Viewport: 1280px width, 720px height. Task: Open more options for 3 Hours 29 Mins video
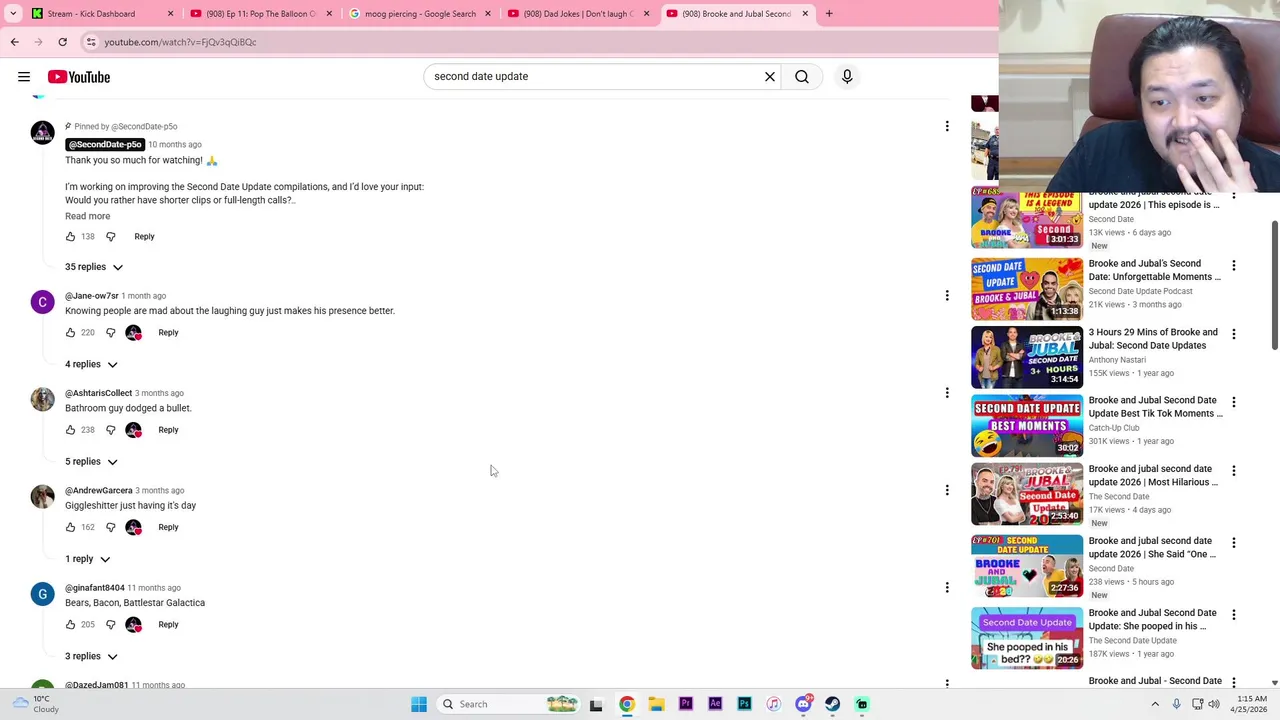point(1233,334)
